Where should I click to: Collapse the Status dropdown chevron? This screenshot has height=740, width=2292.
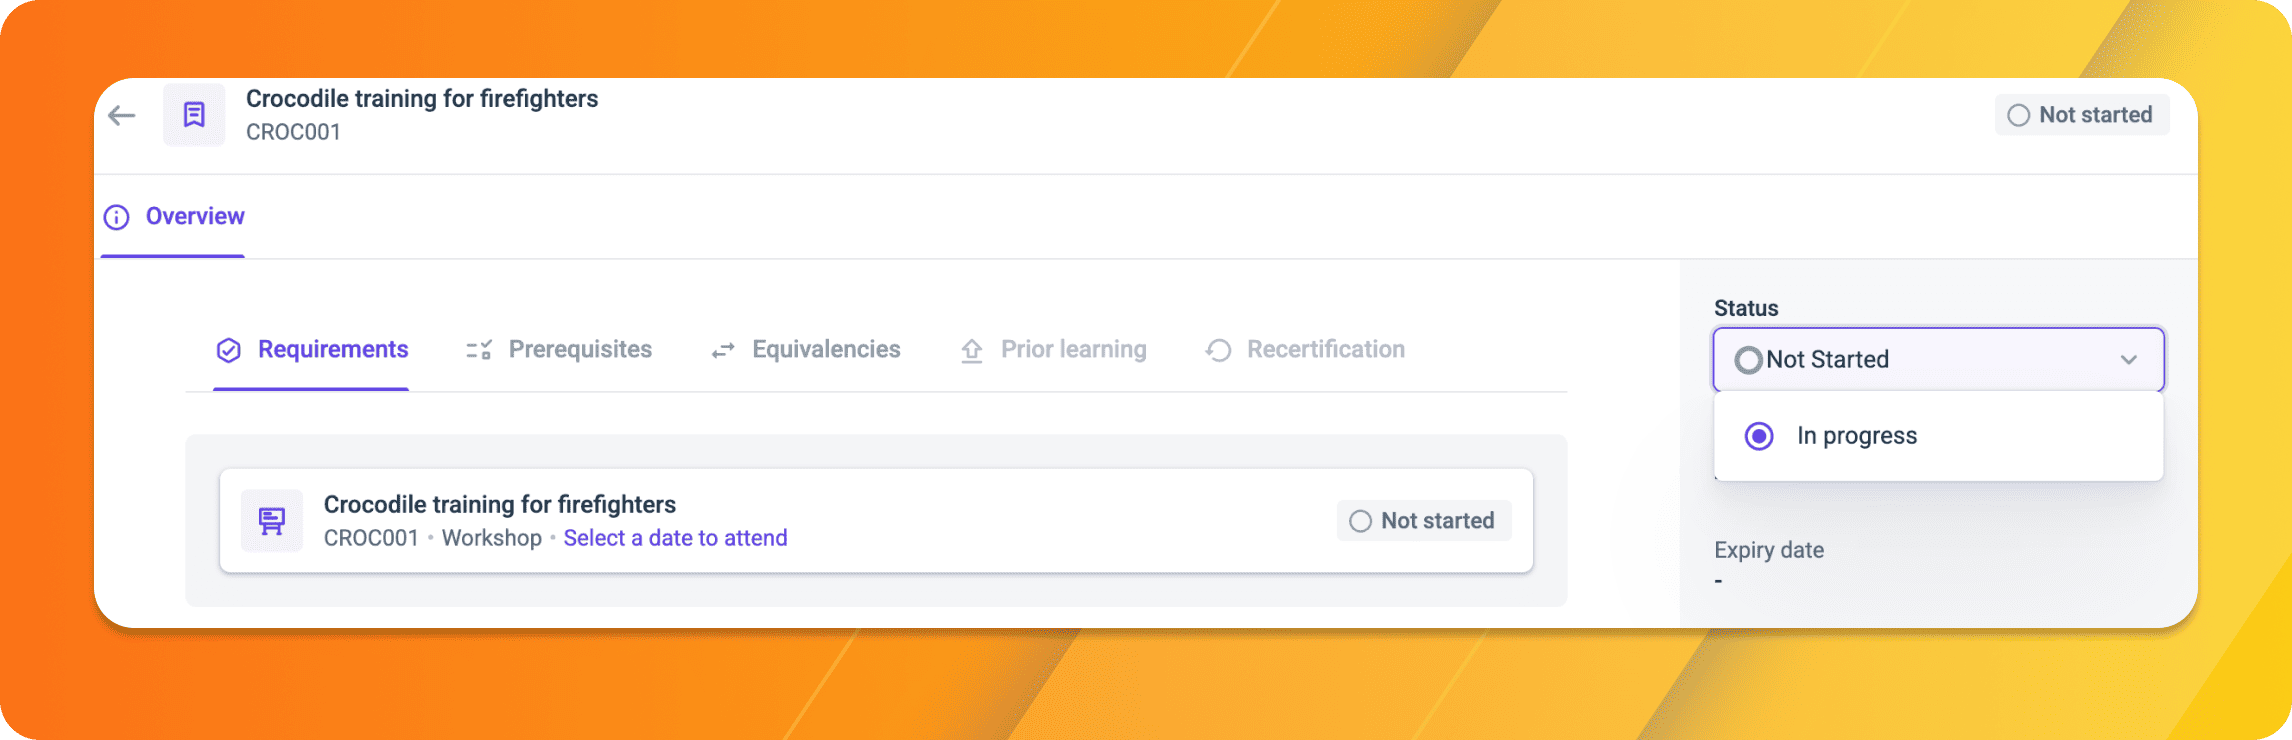2129,360
